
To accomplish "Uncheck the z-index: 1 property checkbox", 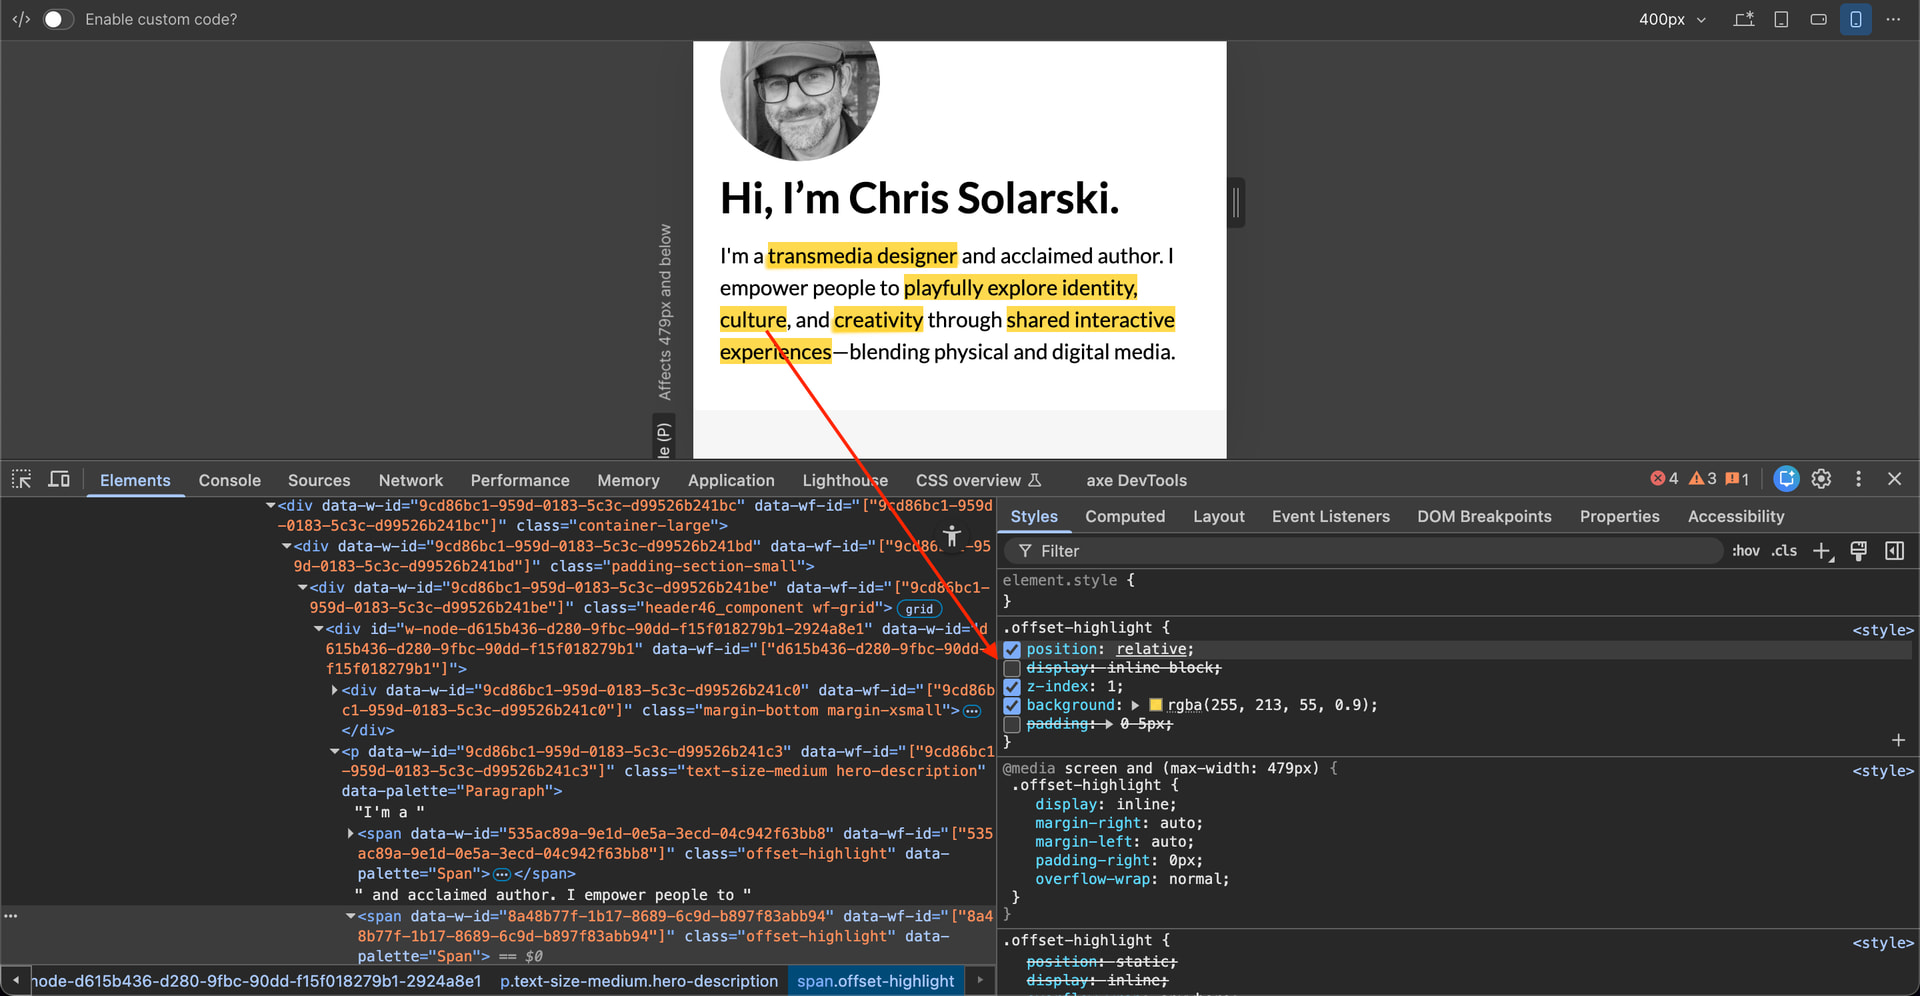I will pos(1012,687).
